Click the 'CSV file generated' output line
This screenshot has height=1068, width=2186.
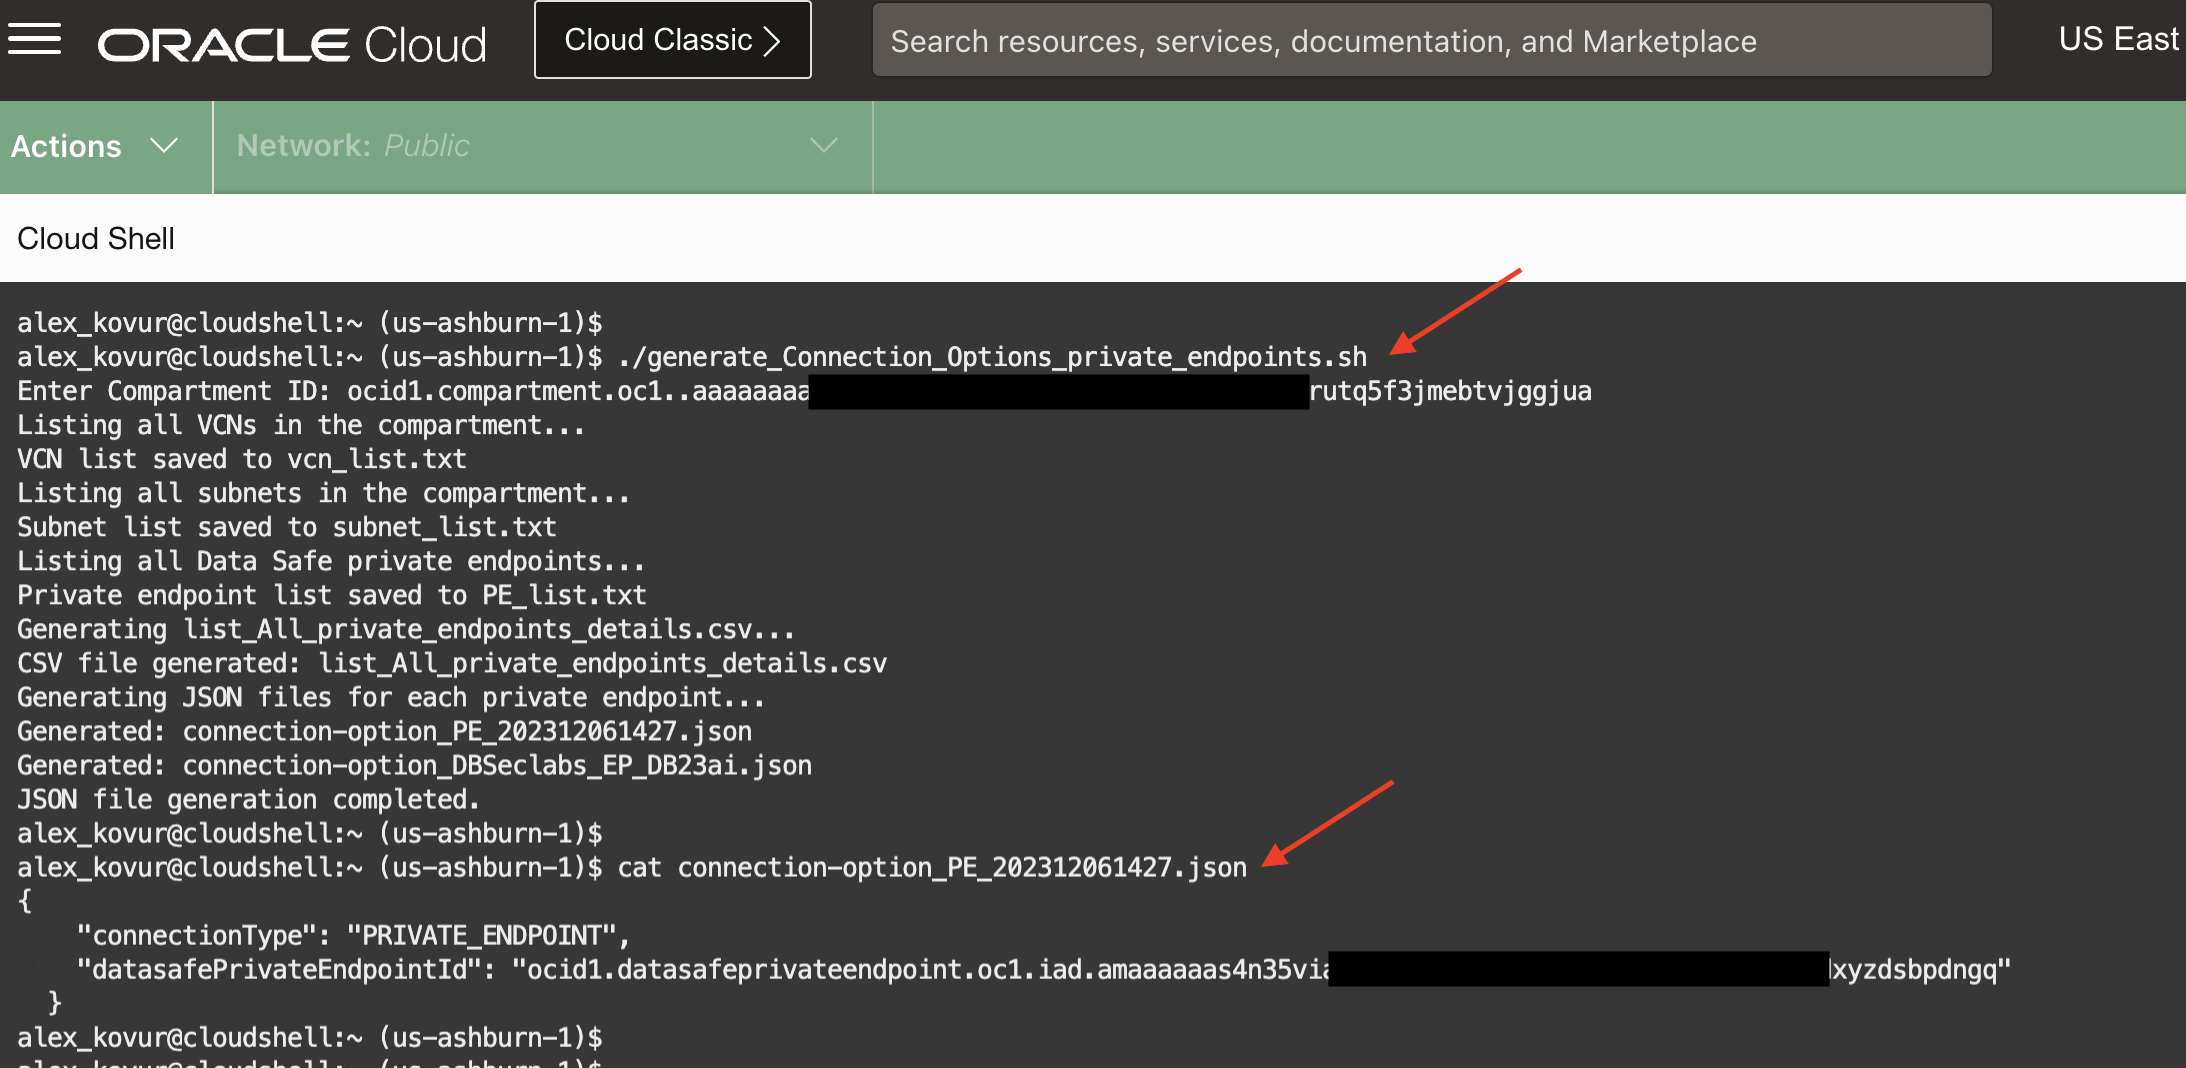(x=452, y=663)
